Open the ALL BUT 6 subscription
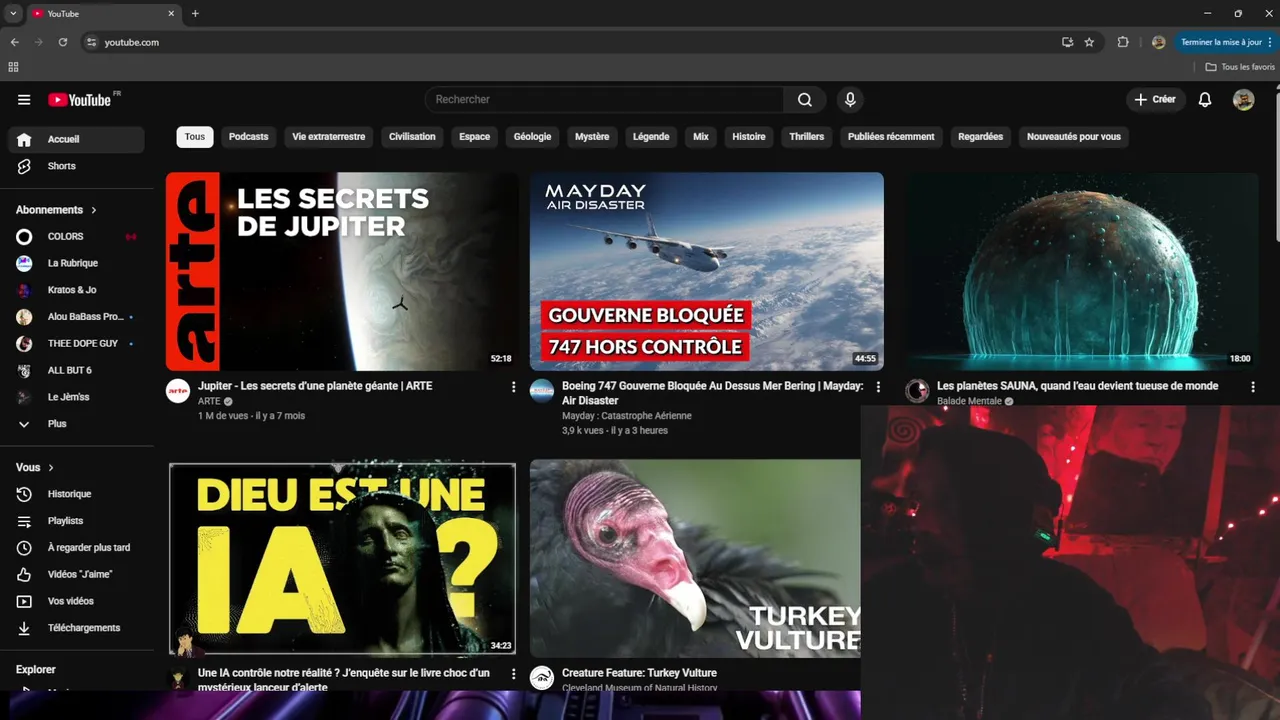1280x720 pixels. (x=76, y=370)
